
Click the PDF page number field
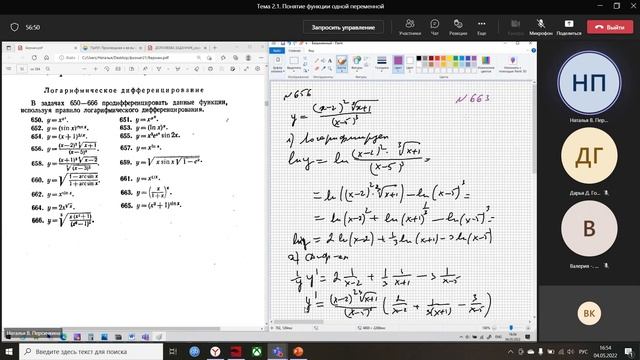22,69
